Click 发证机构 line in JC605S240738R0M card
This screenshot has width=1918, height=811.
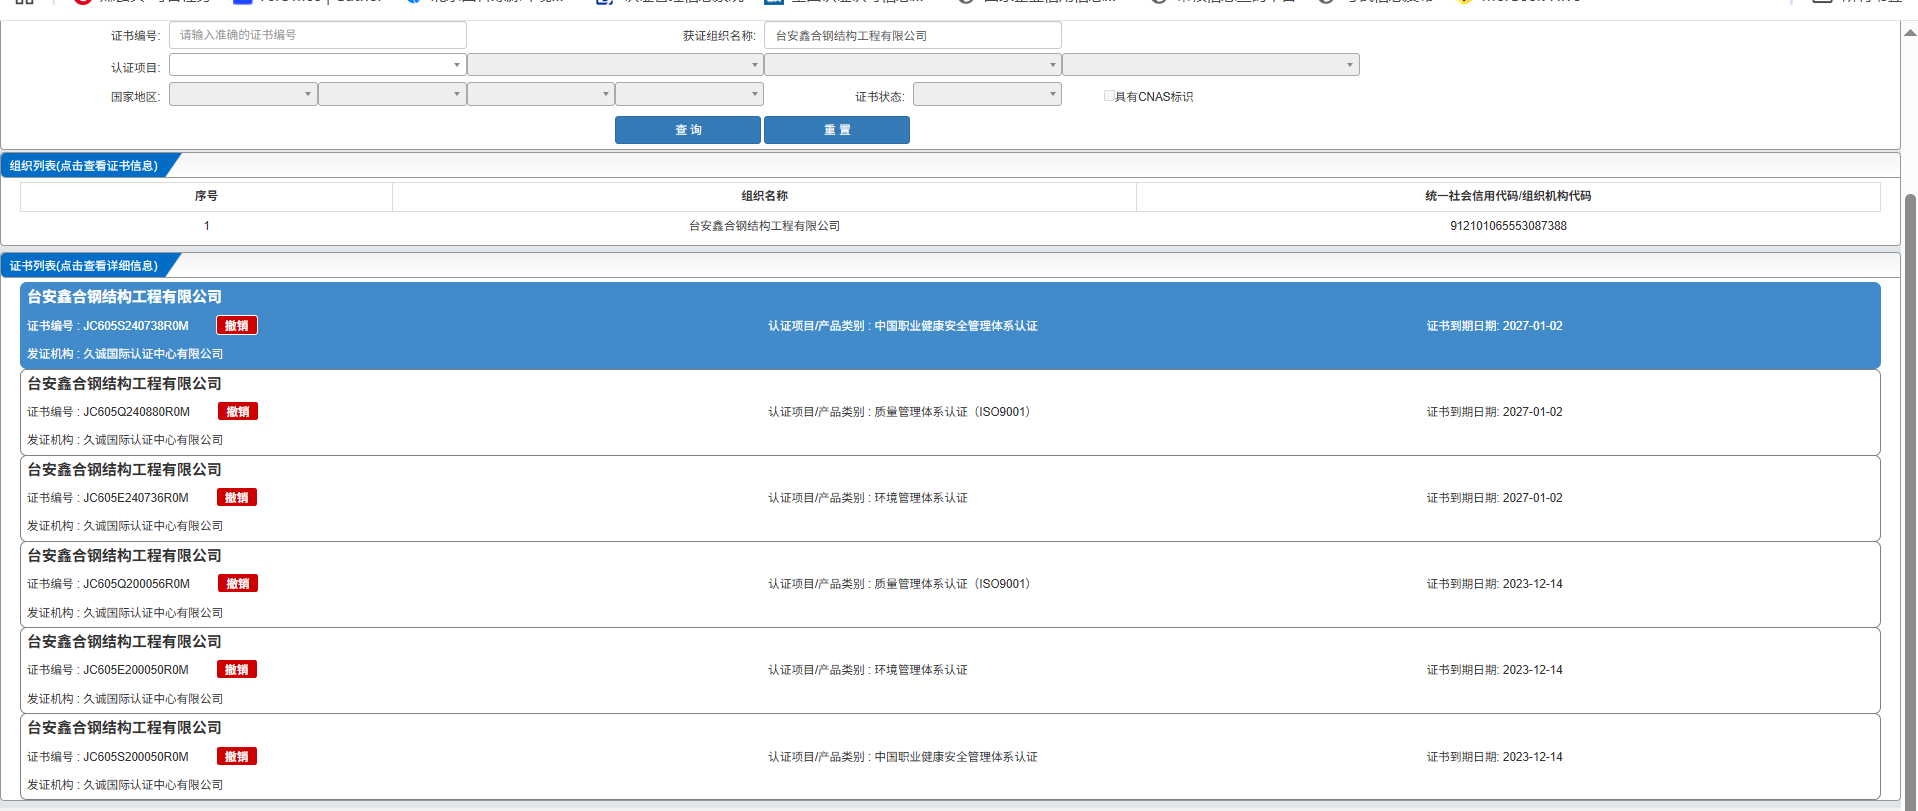pos(125,354)
